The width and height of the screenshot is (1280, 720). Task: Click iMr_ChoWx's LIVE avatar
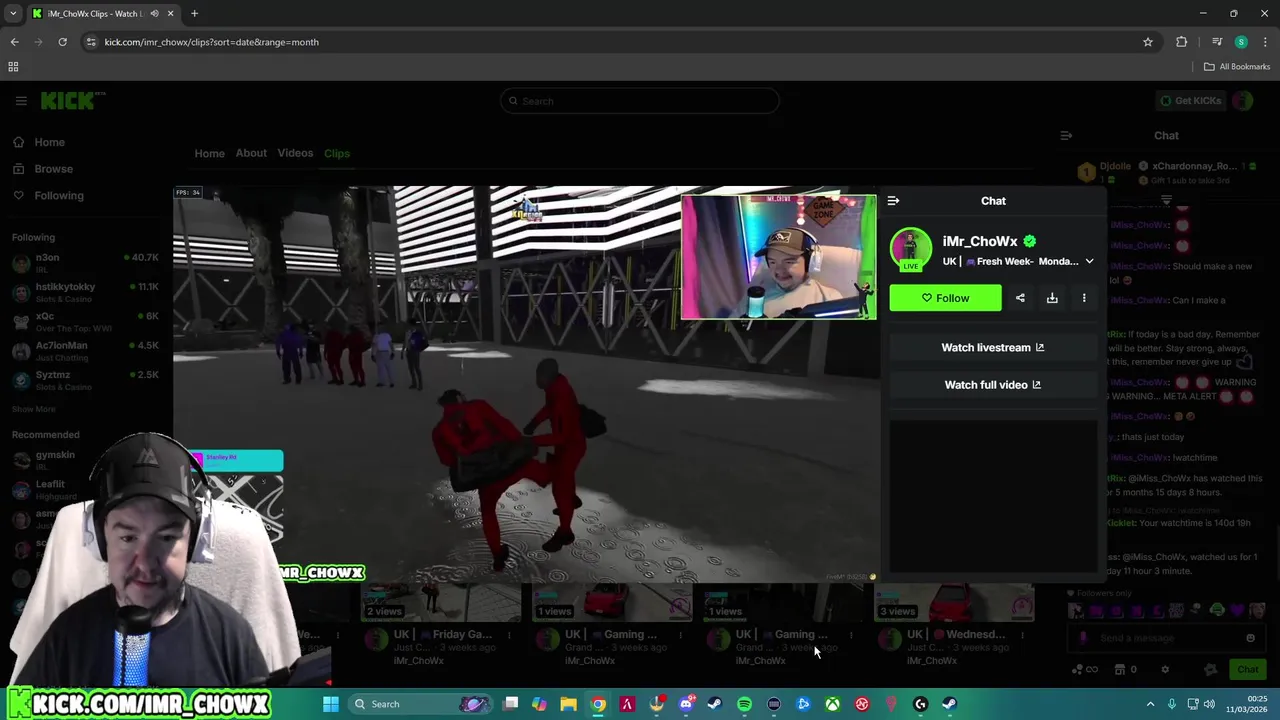pyautogui.click(x=910, y=249)
